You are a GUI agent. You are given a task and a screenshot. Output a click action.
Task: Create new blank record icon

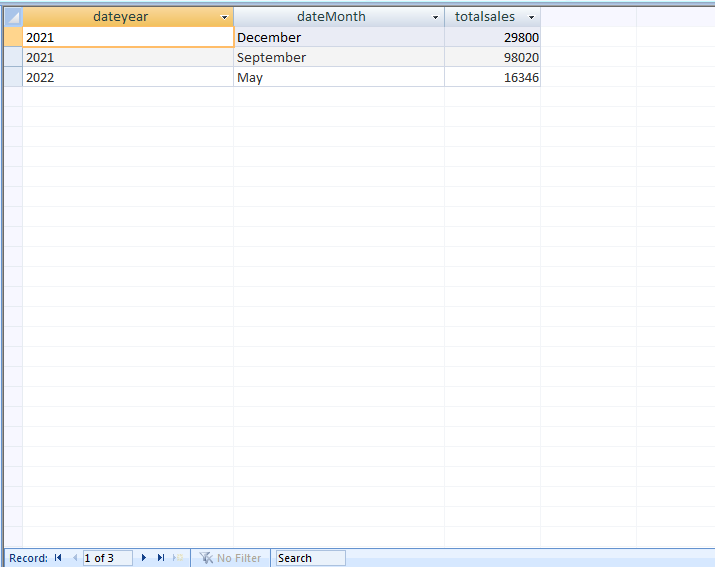pos(178,557)
